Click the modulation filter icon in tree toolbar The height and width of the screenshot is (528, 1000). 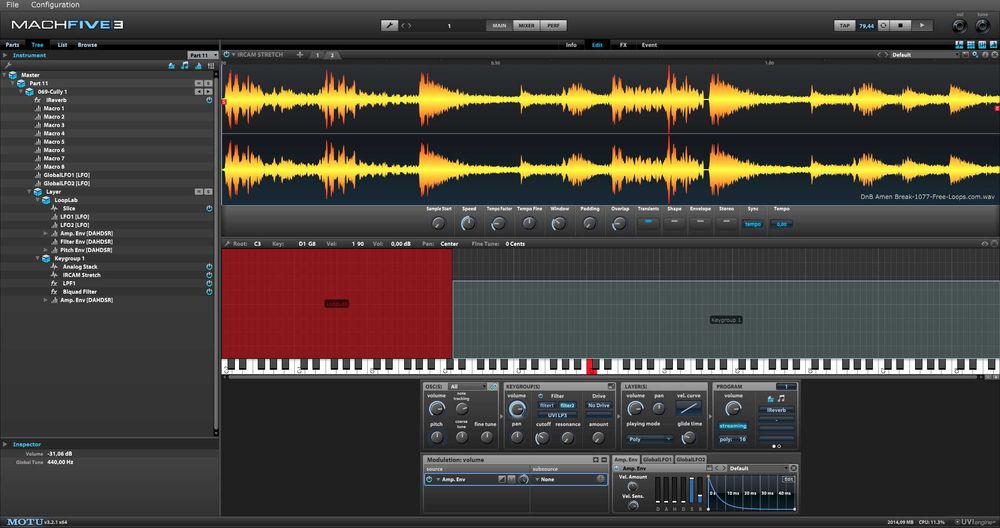[x=198, y=66]
